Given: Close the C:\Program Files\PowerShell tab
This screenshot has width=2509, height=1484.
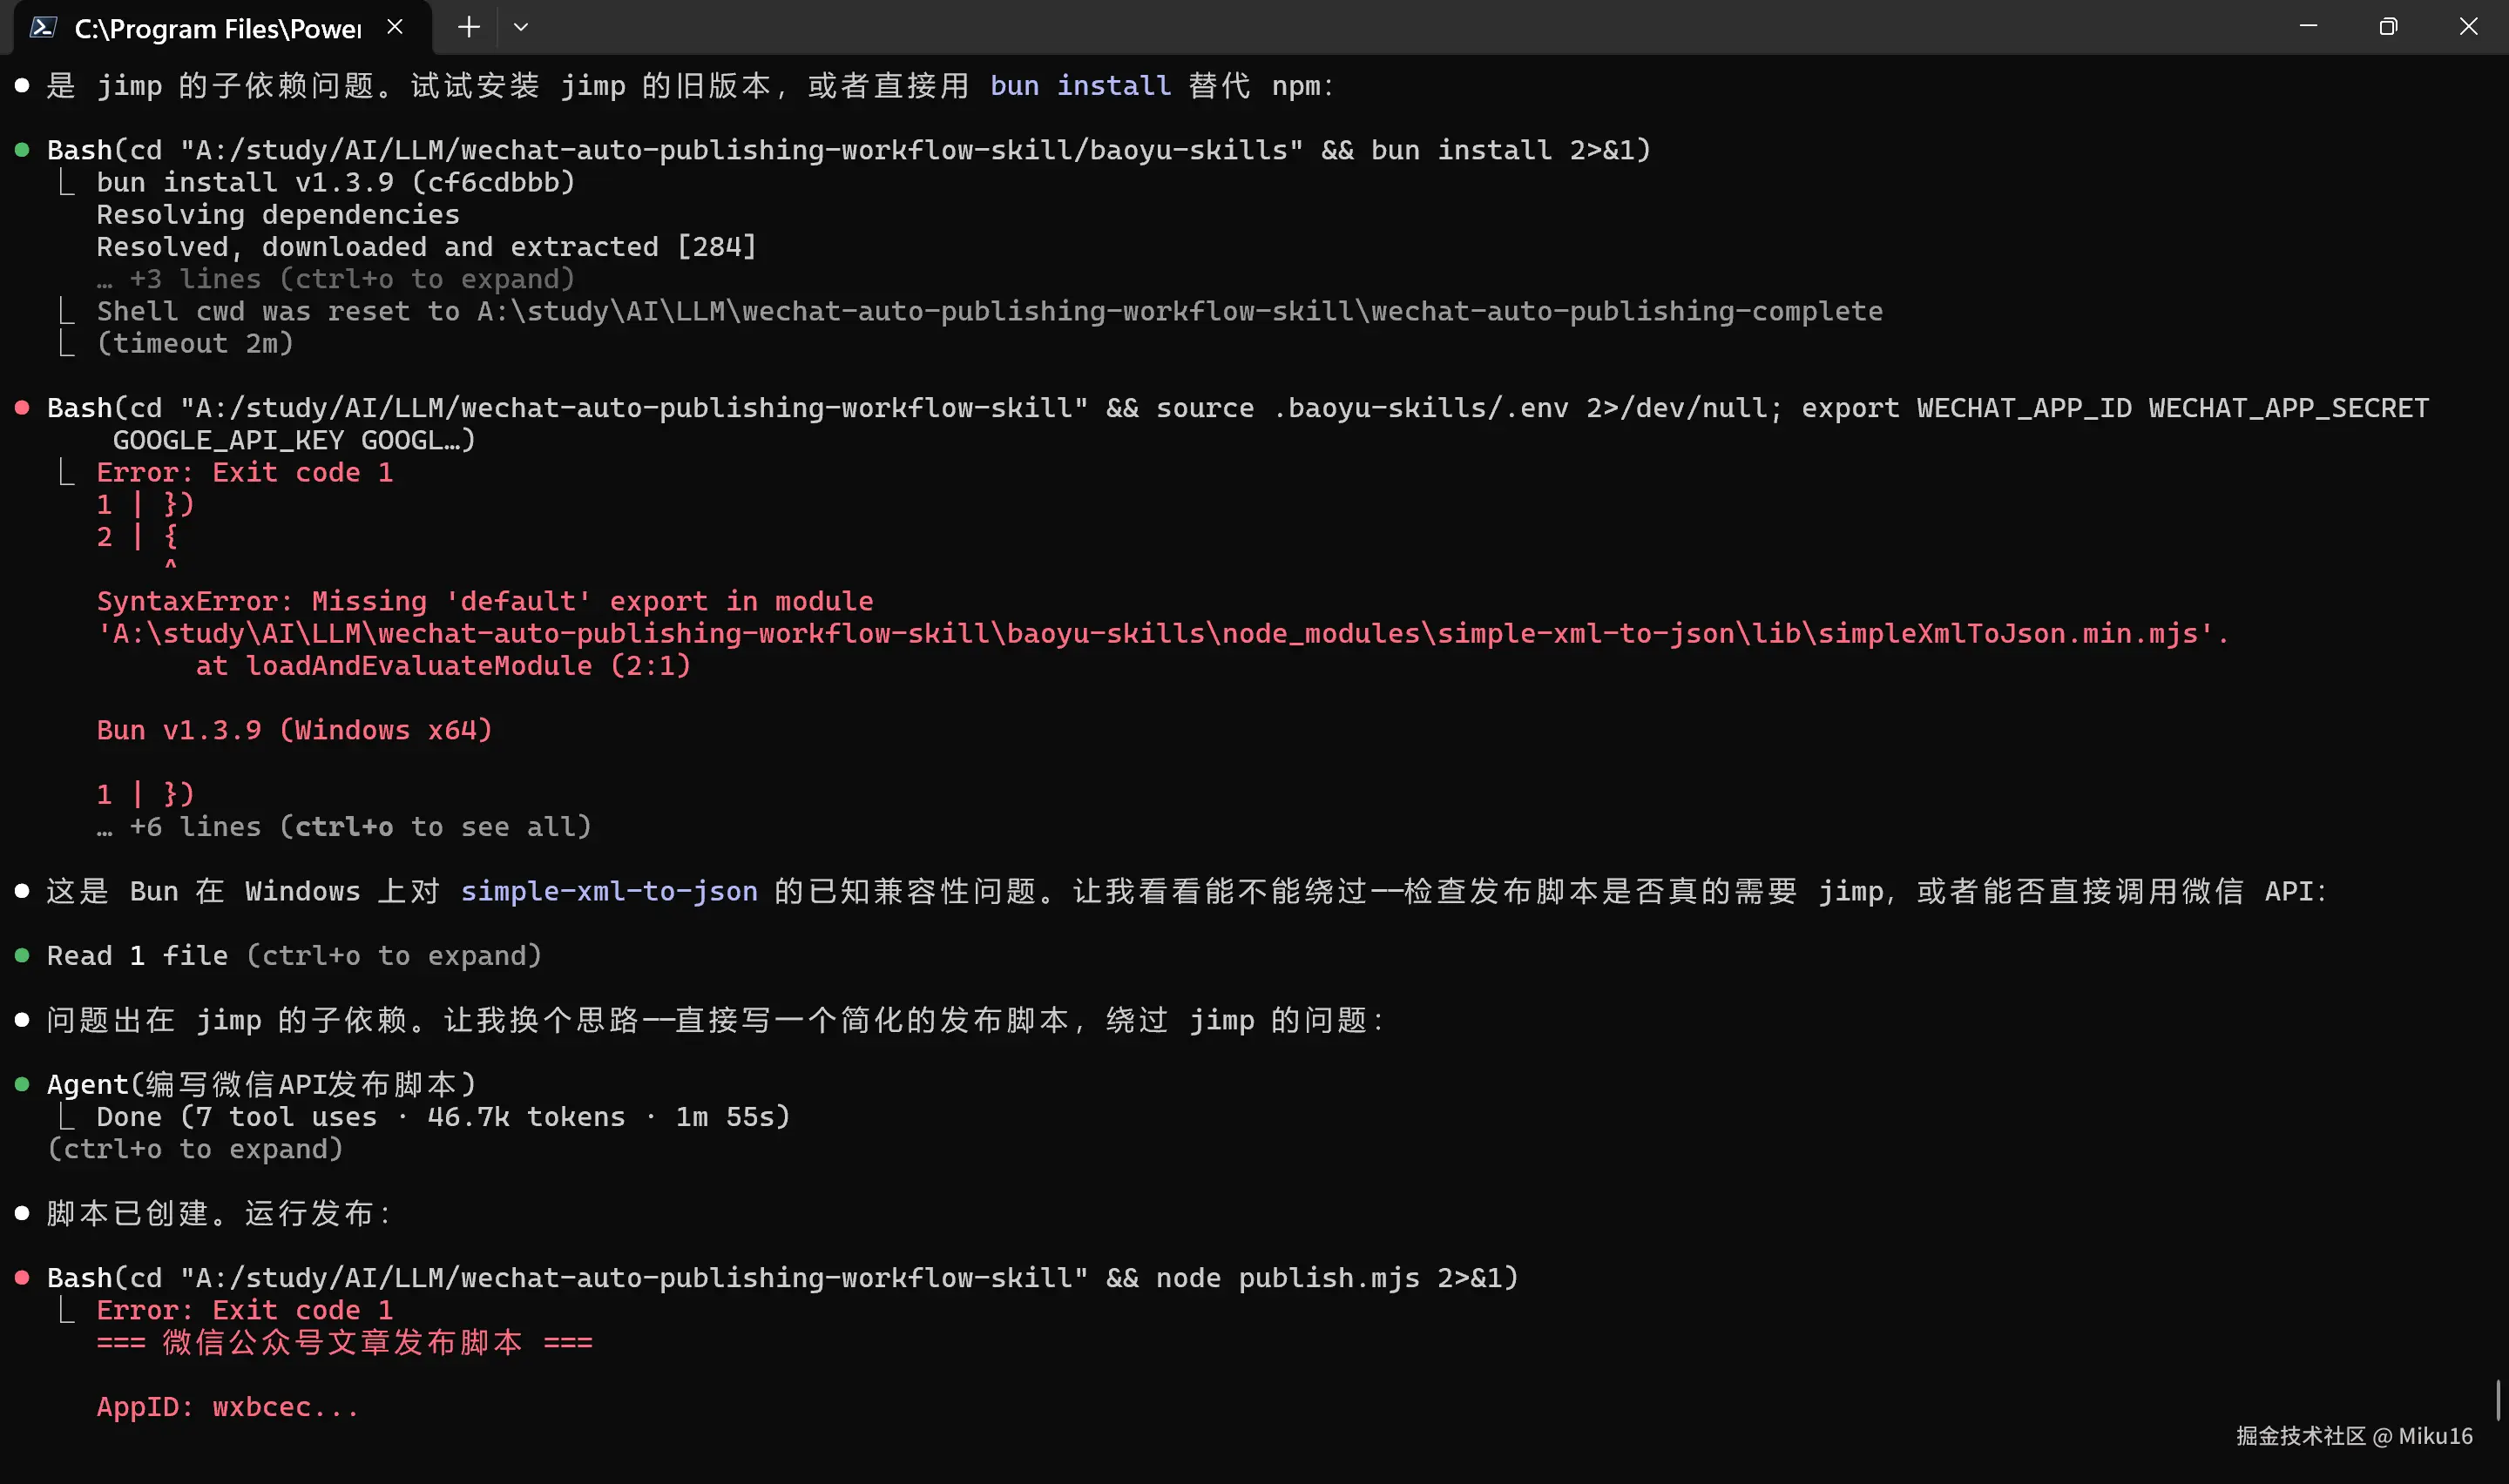Looking at the screenshot, I should [x=395, y=27].
